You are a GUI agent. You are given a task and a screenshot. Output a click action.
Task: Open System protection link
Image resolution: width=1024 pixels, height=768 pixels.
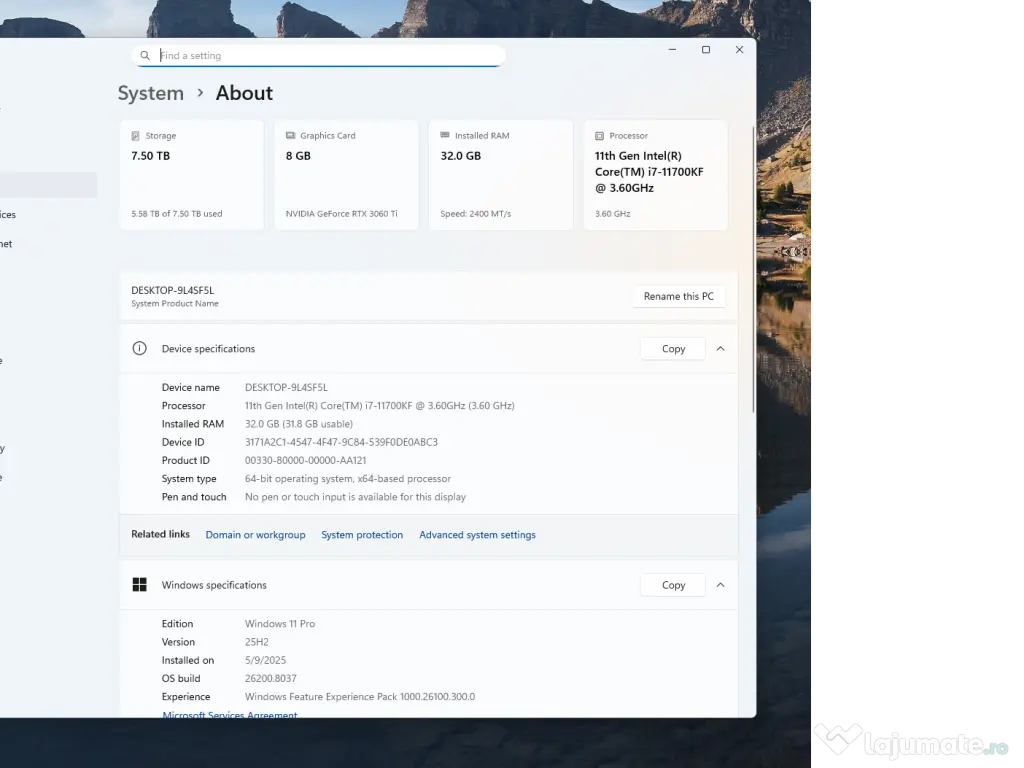(362, 535)
